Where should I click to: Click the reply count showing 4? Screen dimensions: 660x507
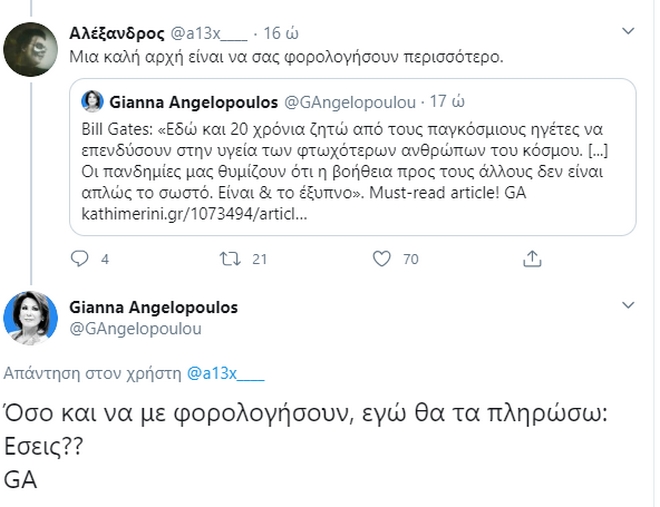click(105, 260)
